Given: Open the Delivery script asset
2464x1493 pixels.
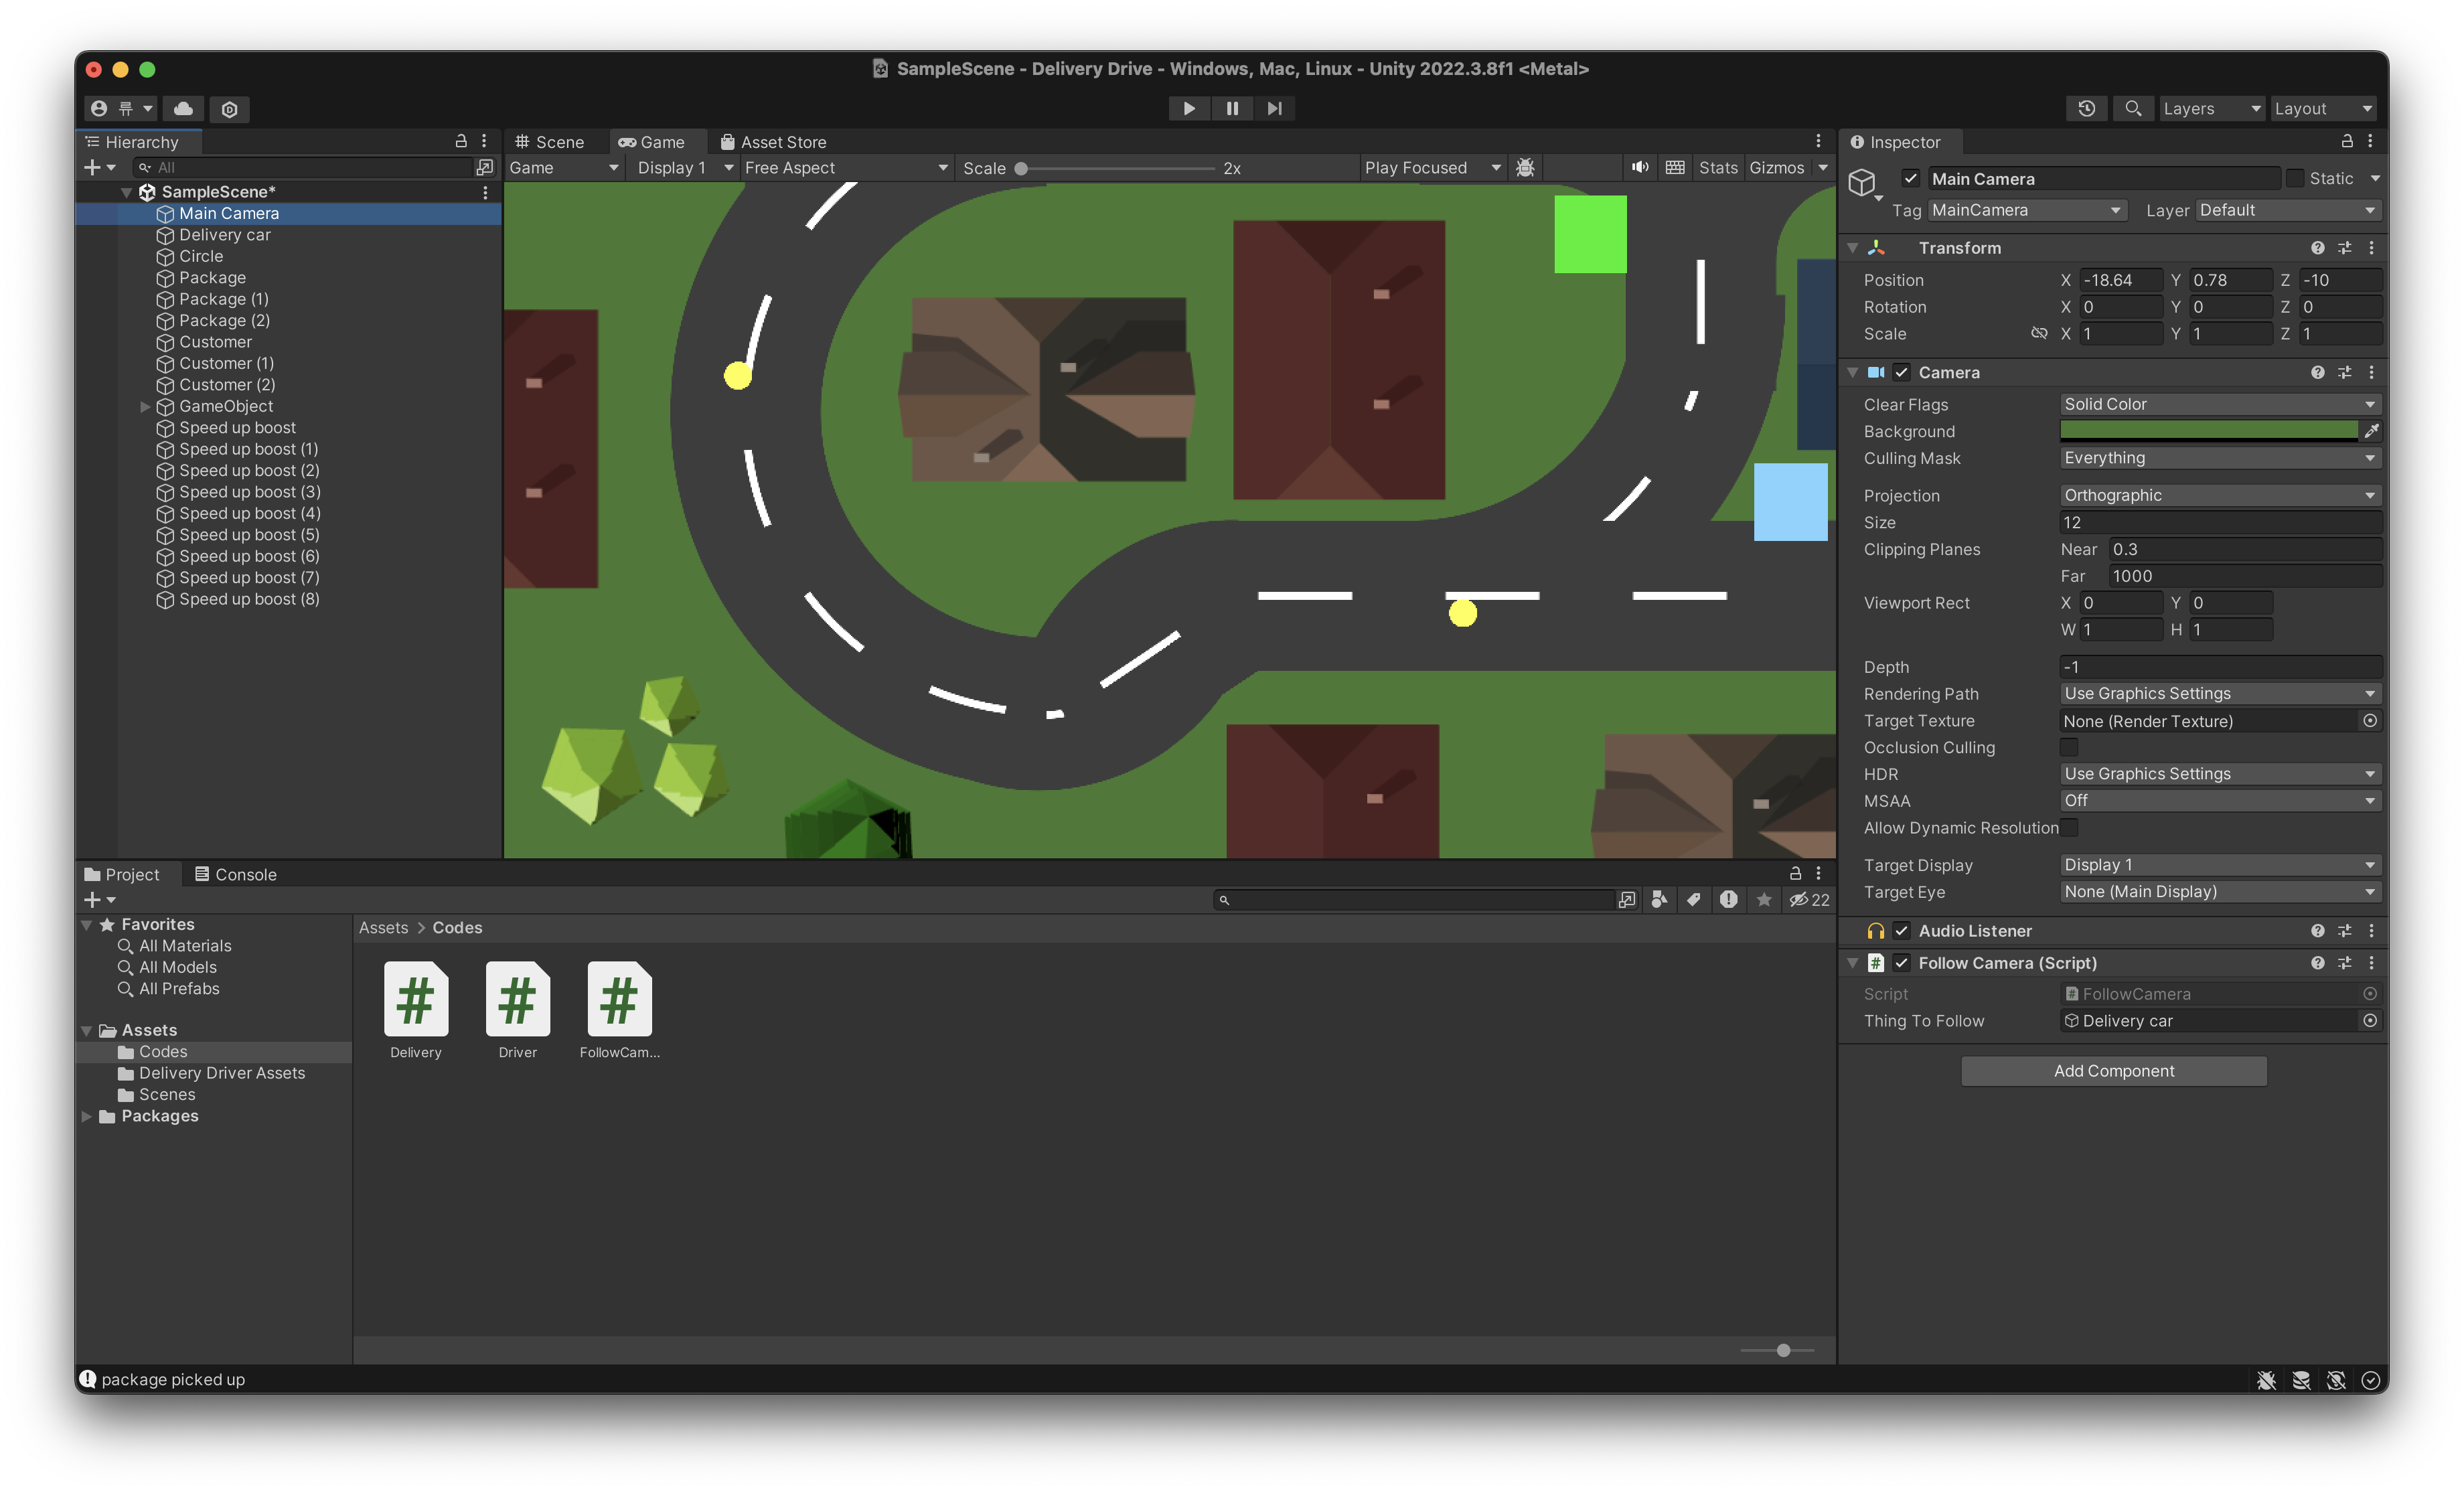Looking at the screenshot, I should coord(416,1000).
